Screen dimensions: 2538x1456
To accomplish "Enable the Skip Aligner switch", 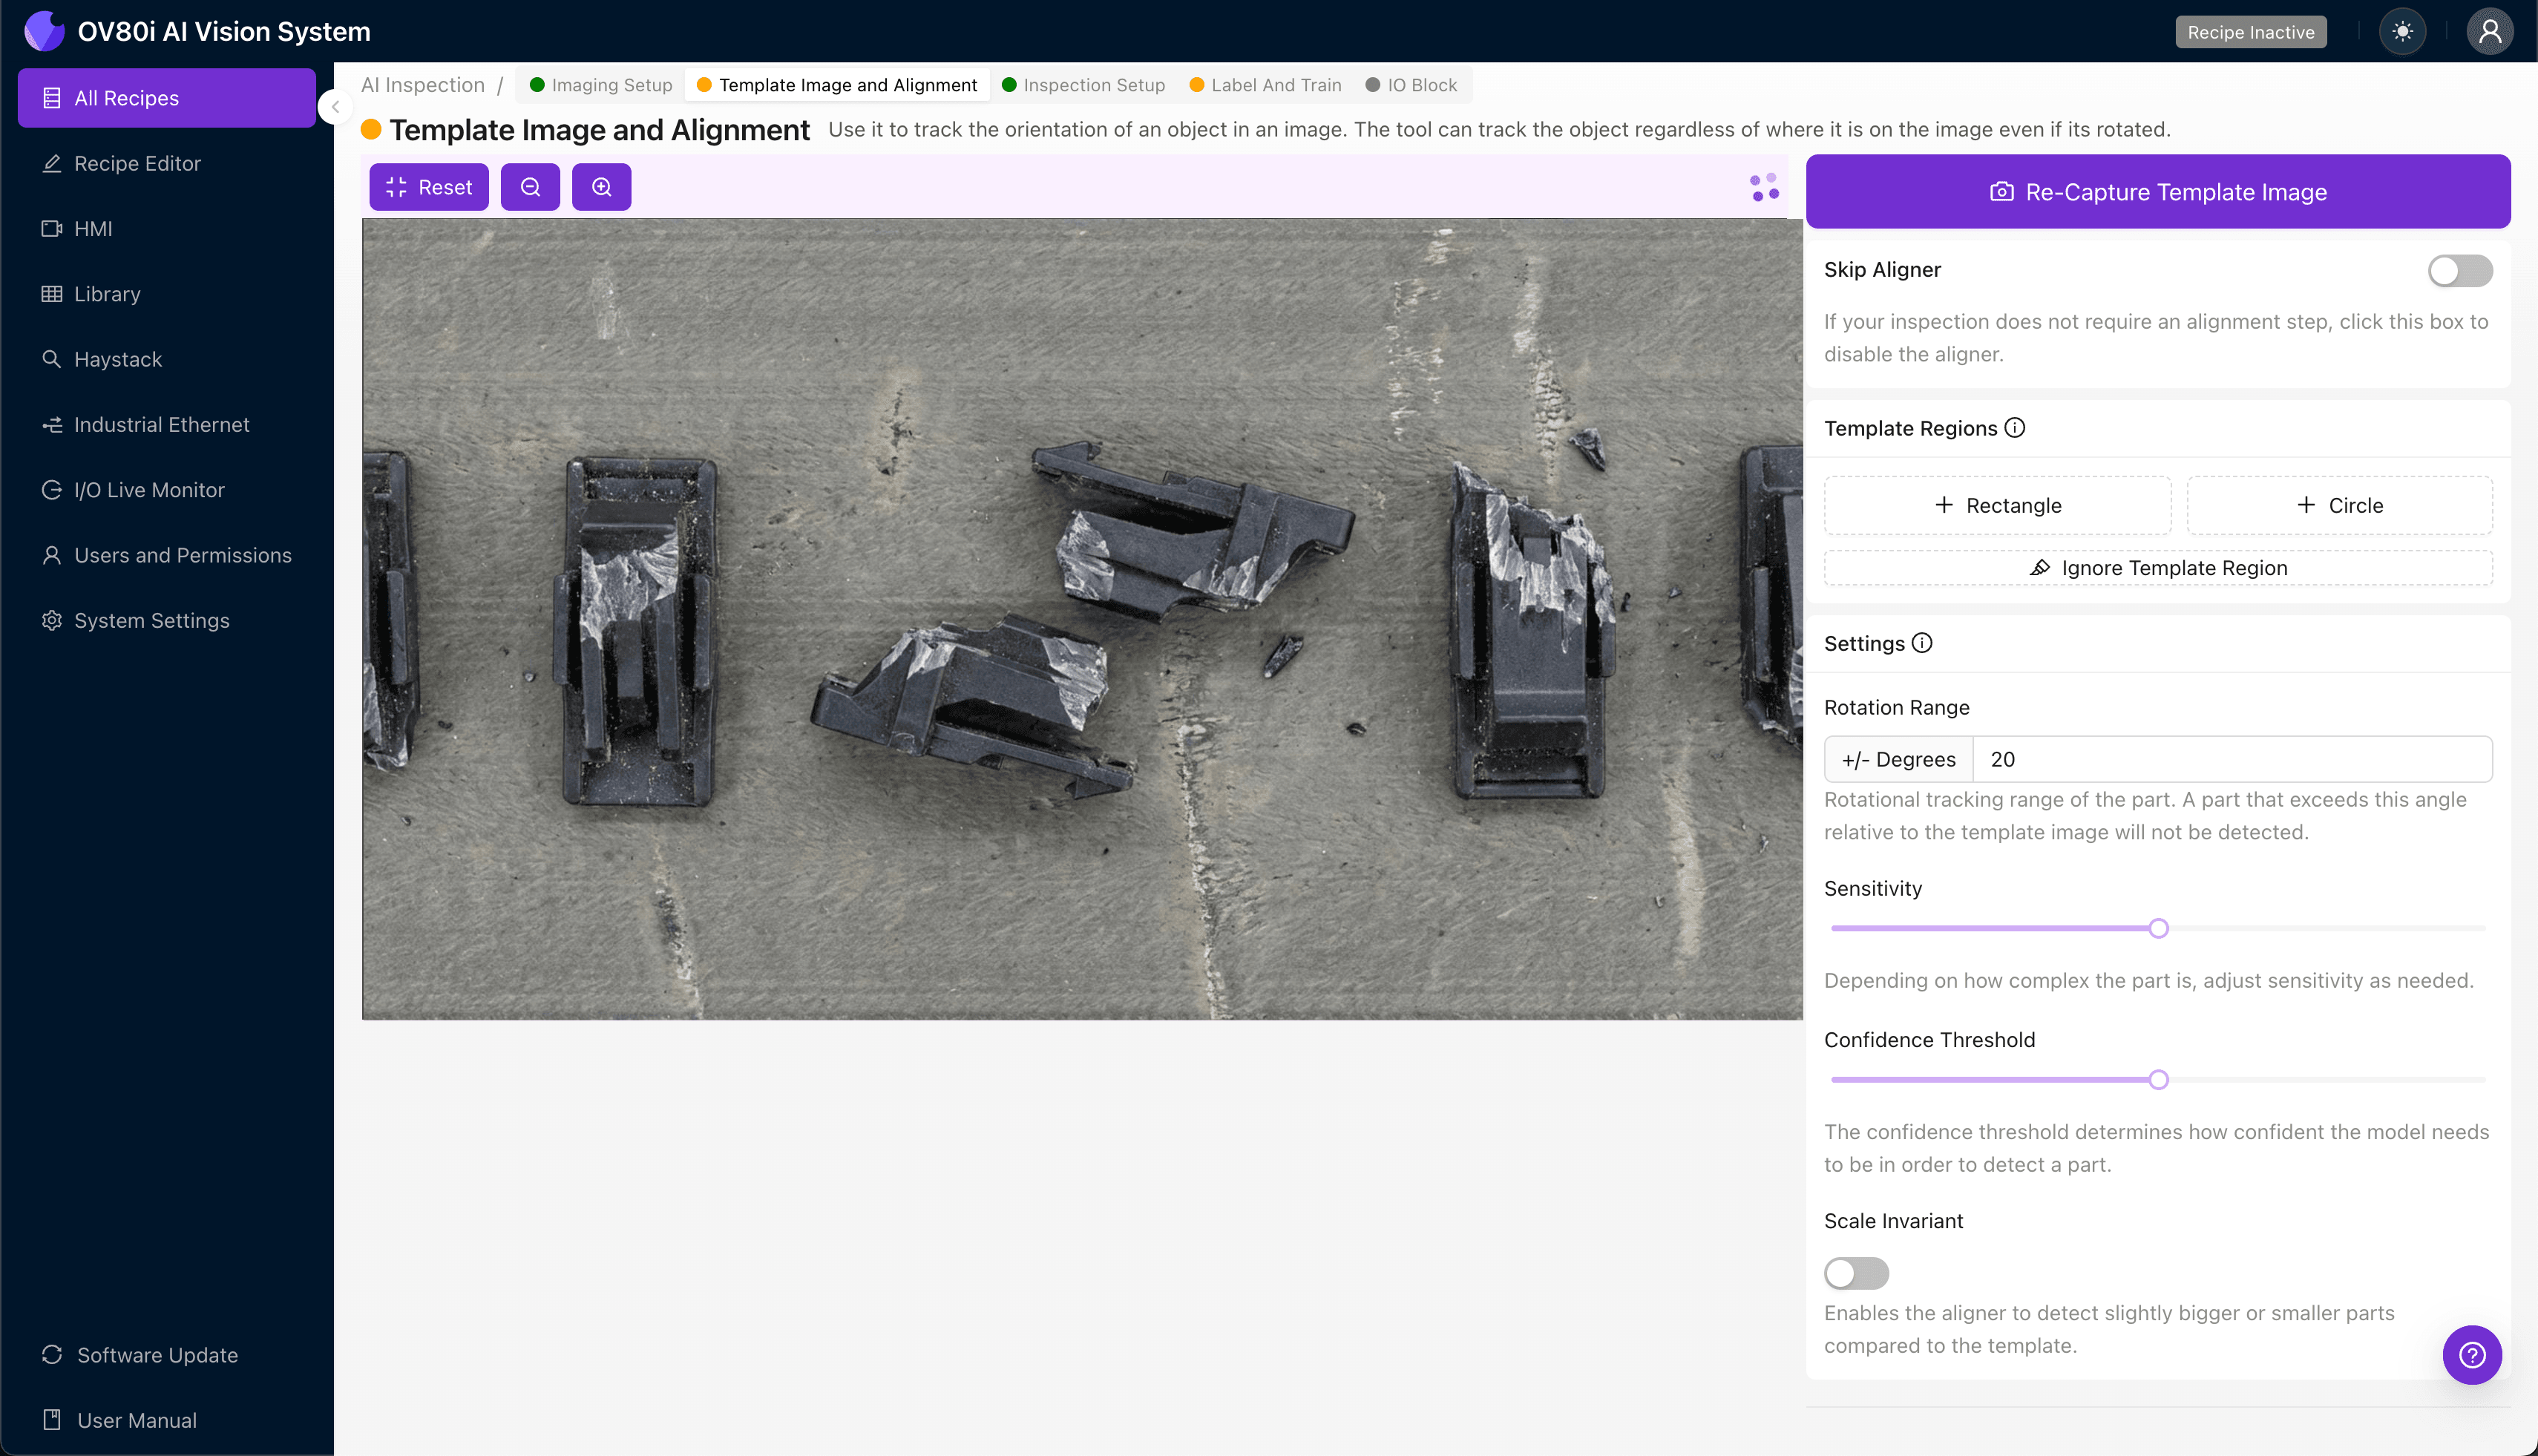I will pyautogui.click(x=2459, y=270).
